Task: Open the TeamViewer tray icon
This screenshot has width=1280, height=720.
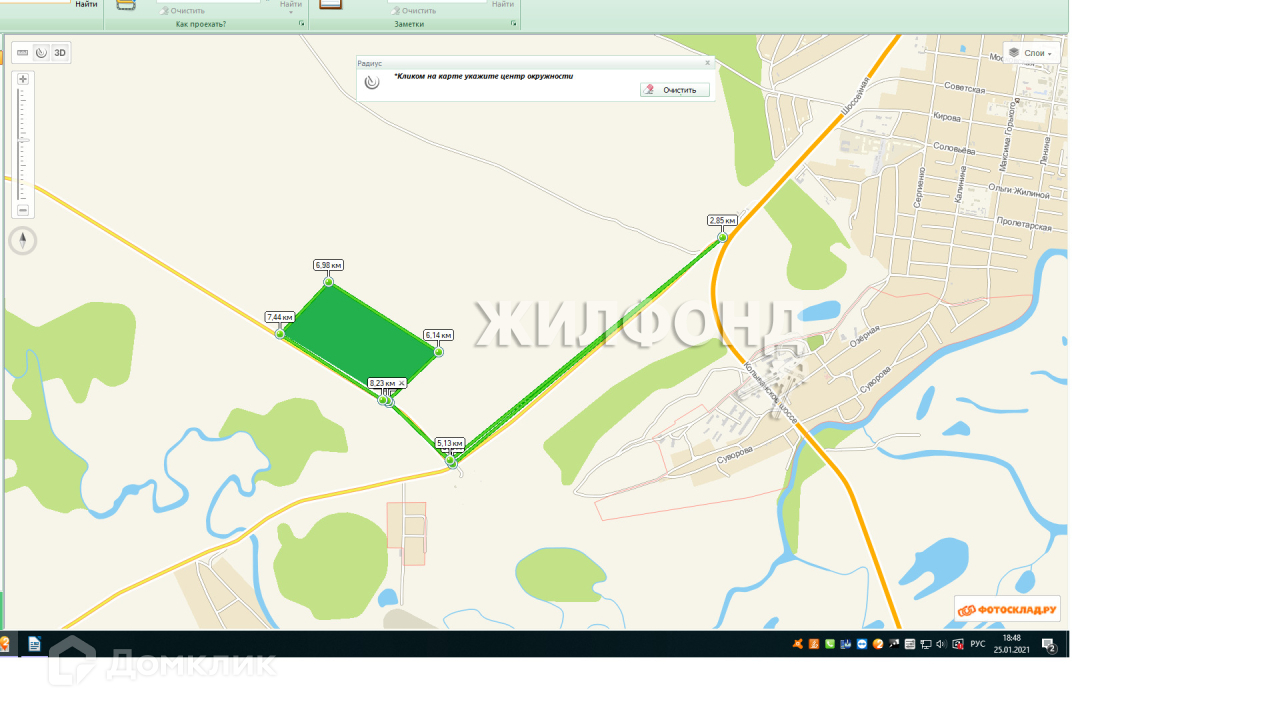Action: pos(862,644)
